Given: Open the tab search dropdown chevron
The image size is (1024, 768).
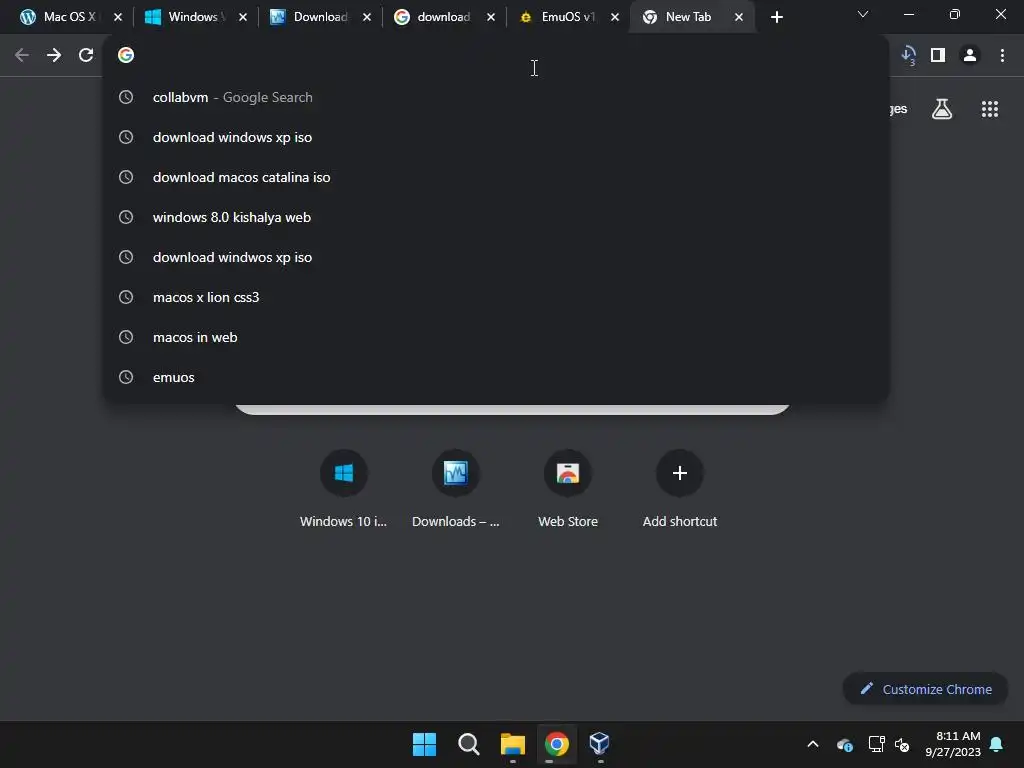Looking at the screenshot, I should [863, 14].
